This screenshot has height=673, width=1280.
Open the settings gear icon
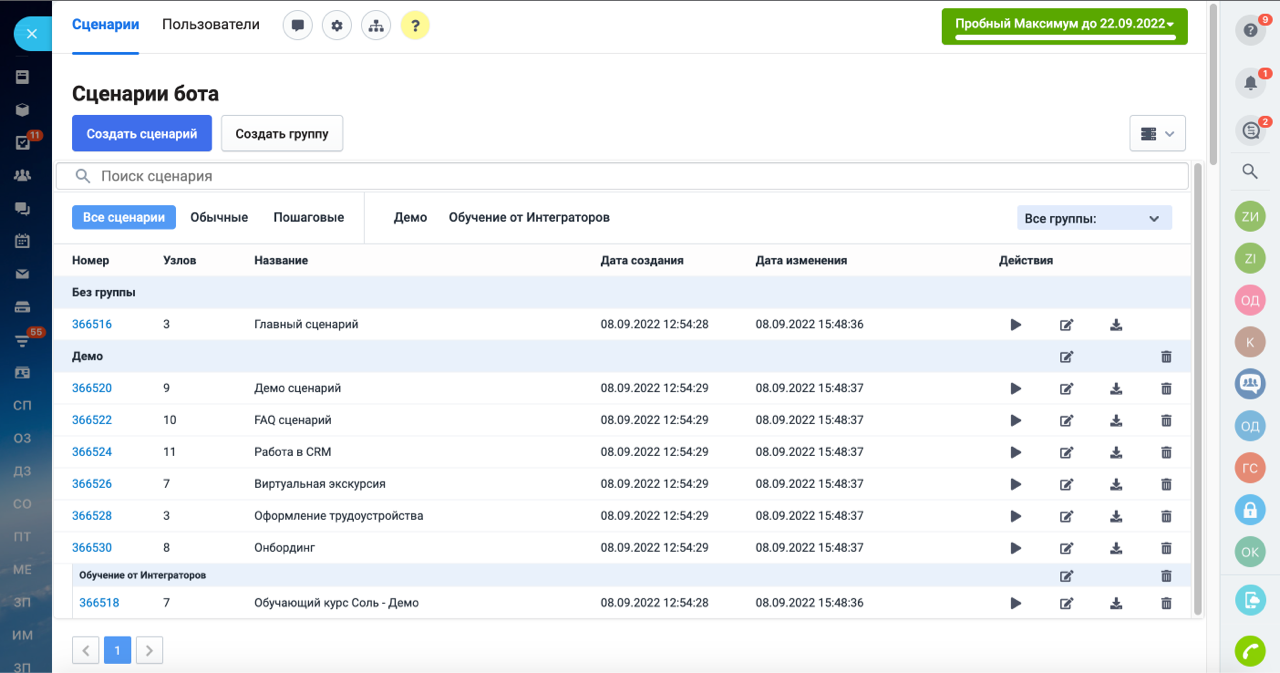(337, 26)
